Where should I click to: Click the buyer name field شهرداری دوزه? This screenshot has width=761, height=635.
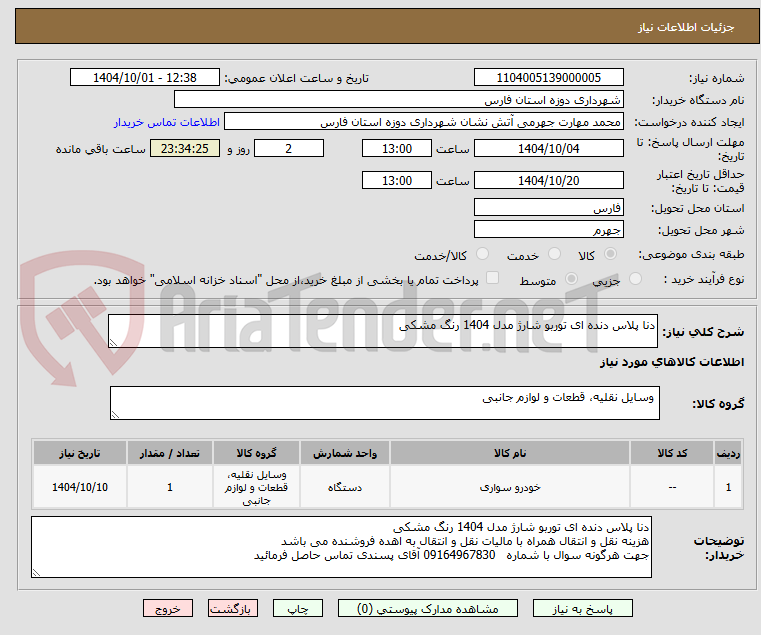point(398,100)
